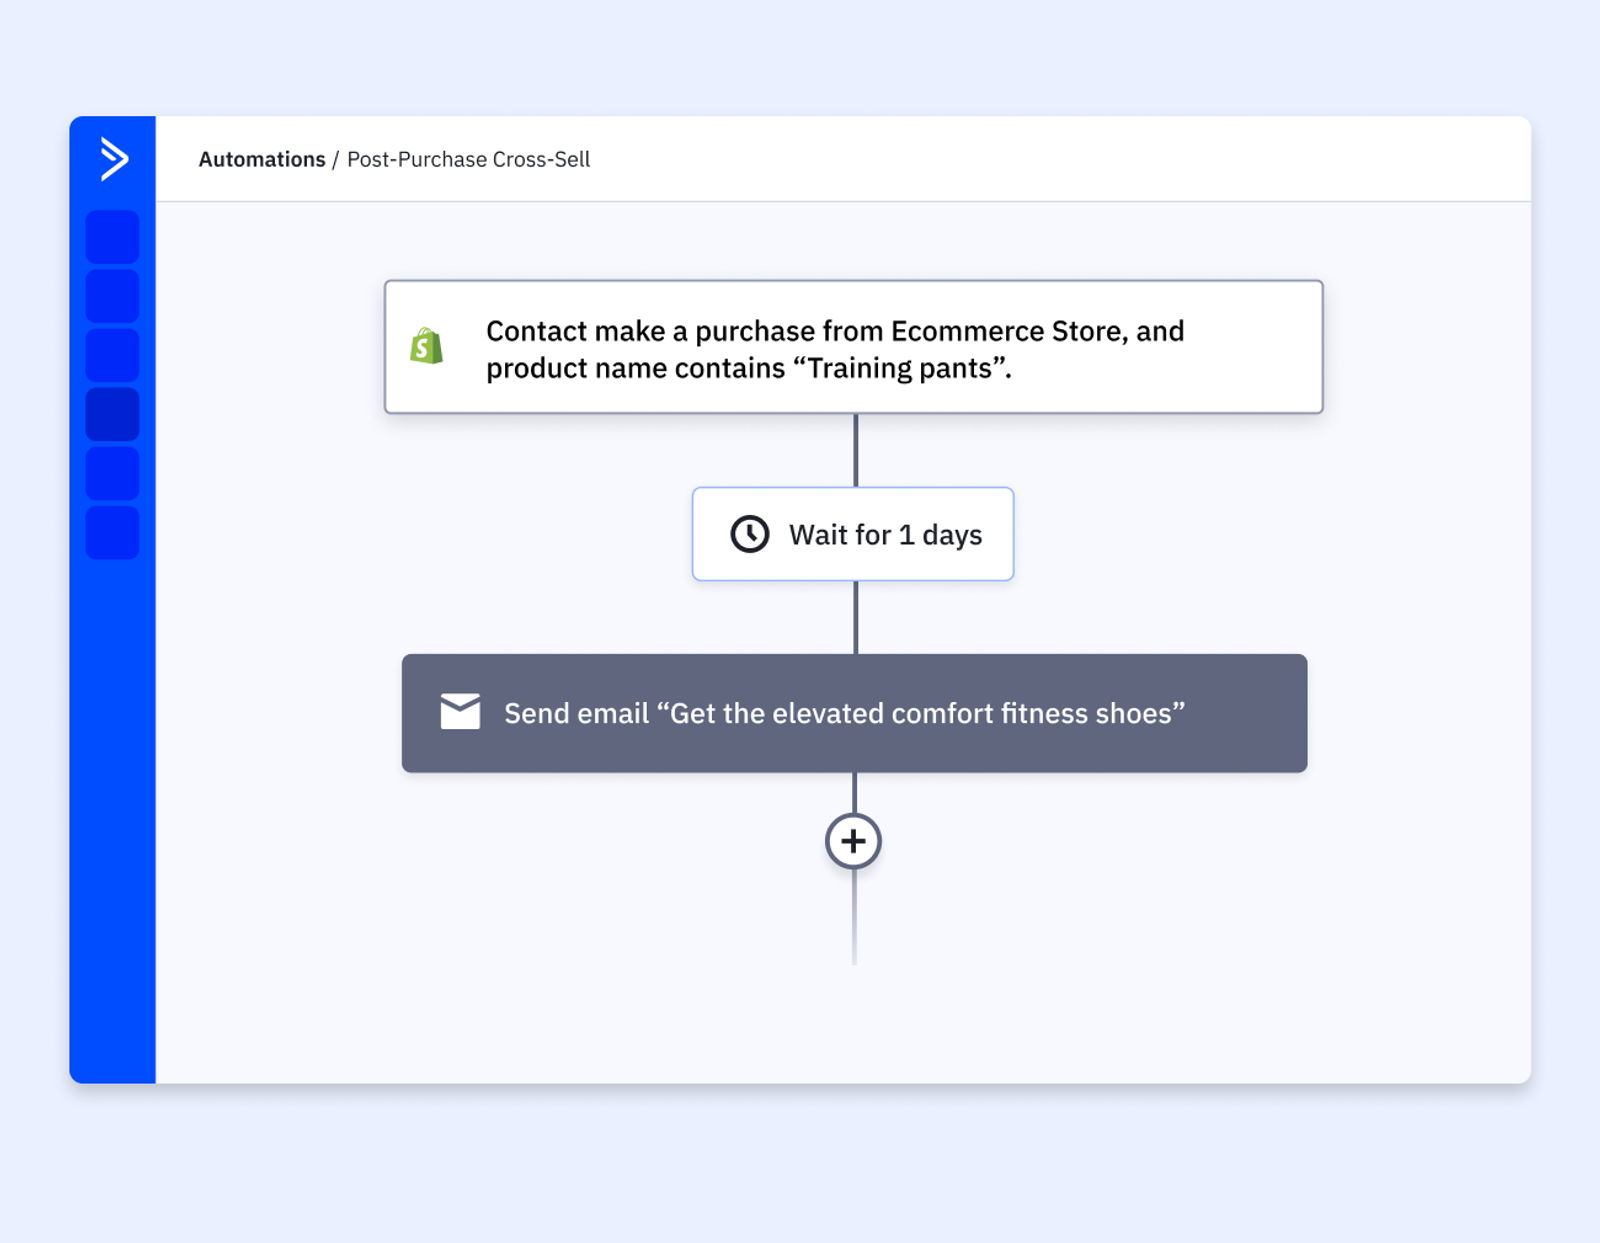Edit the "Wait for 1 days" label
Screen dimensions: 1600x1243
tap(885, 535)
